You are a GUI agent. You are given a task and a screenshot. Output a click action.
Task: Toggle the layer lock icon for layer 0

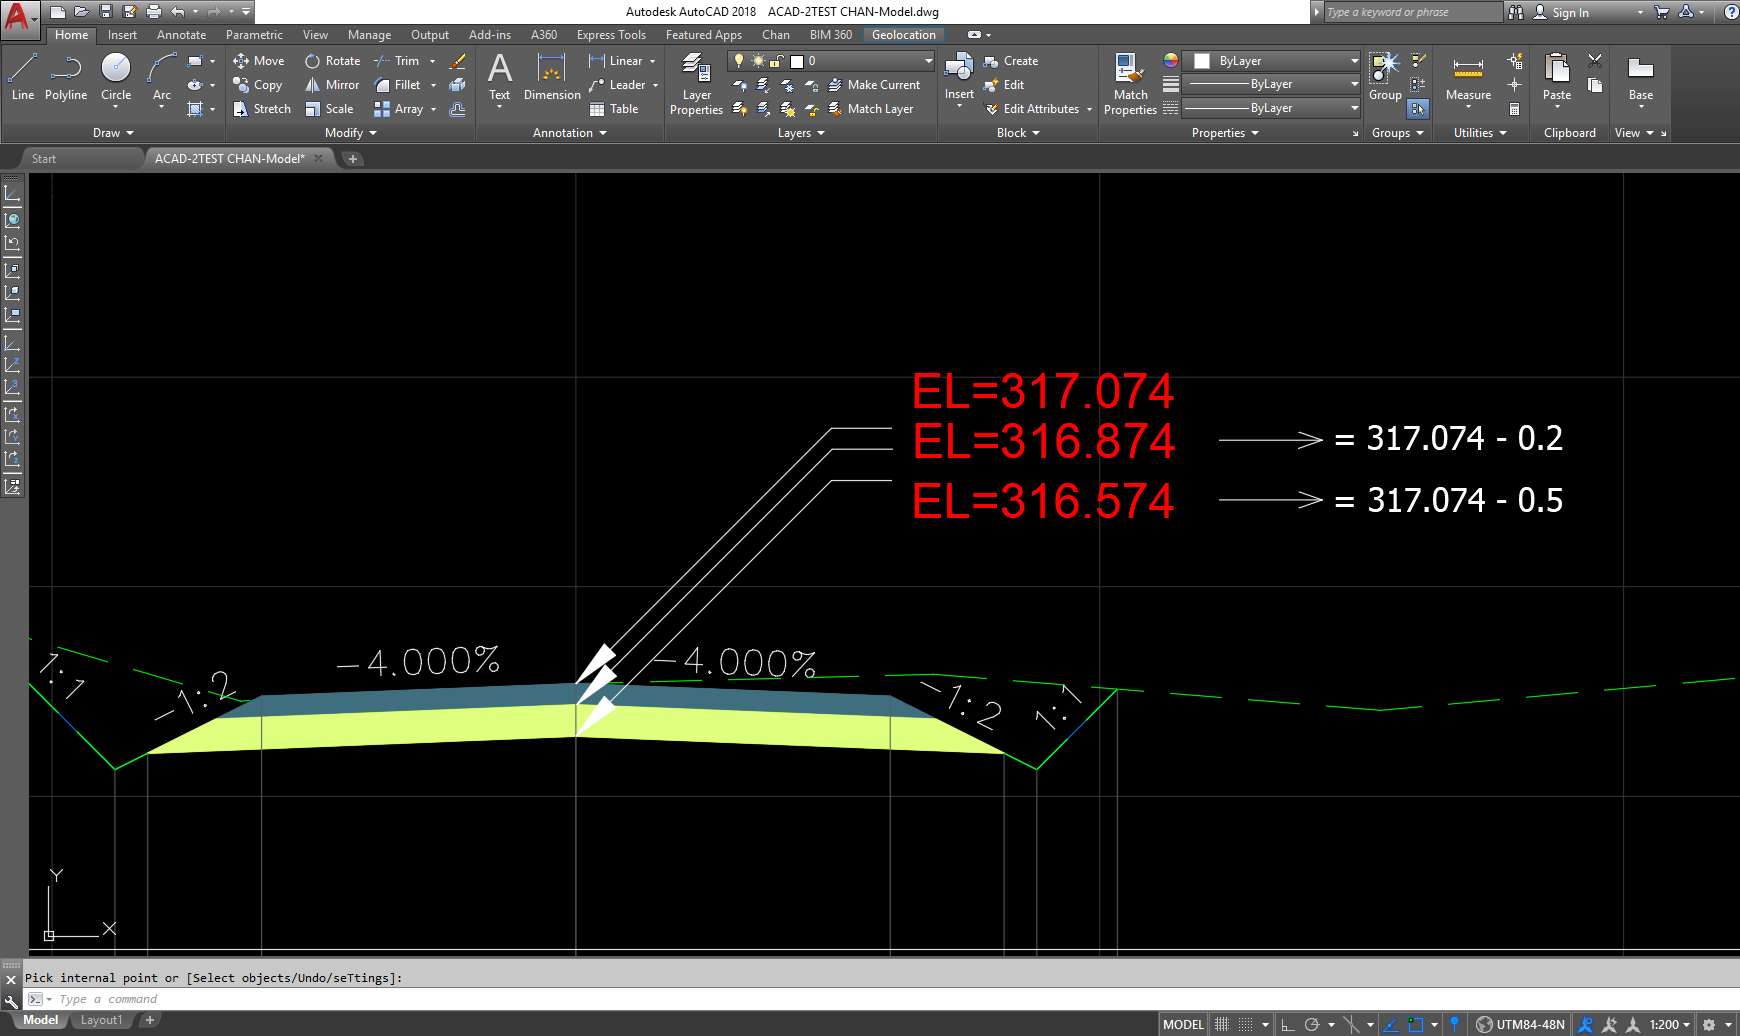point(775,61)
